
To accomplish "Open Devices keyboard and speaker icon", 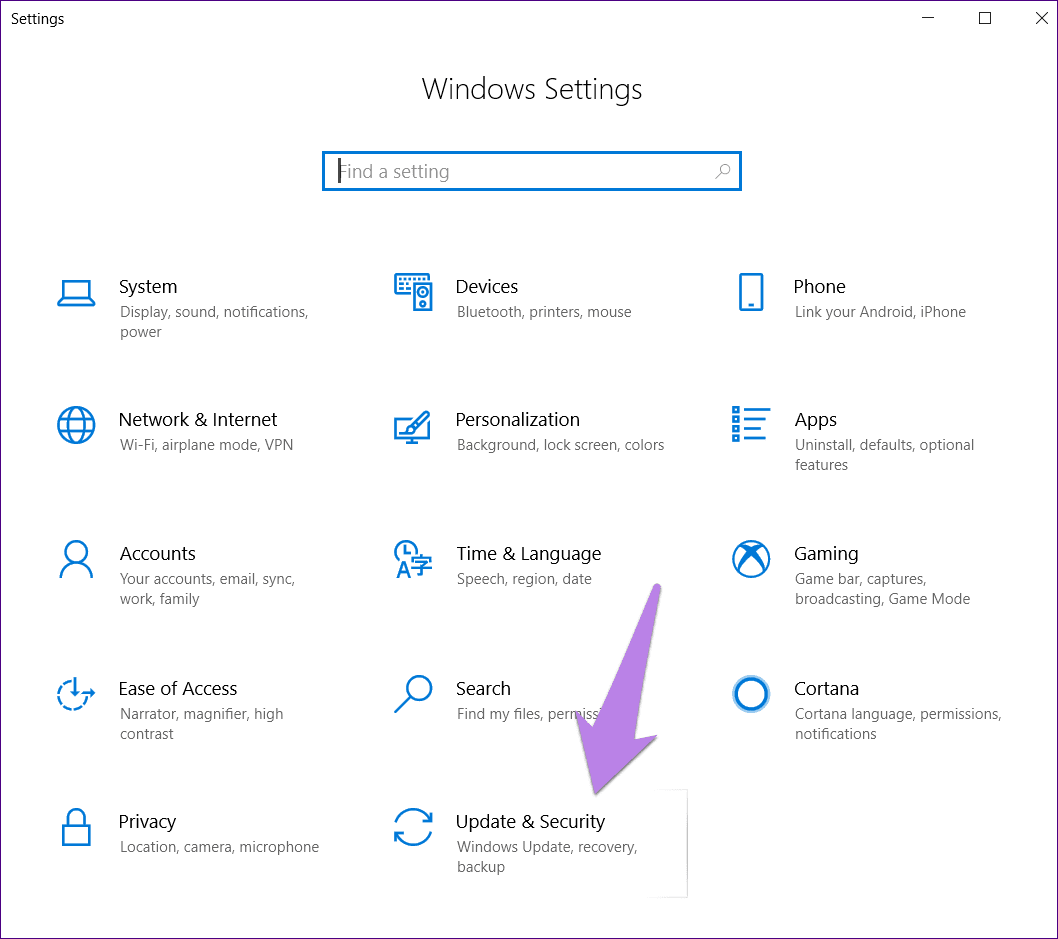I will click(x=413, y=292).
